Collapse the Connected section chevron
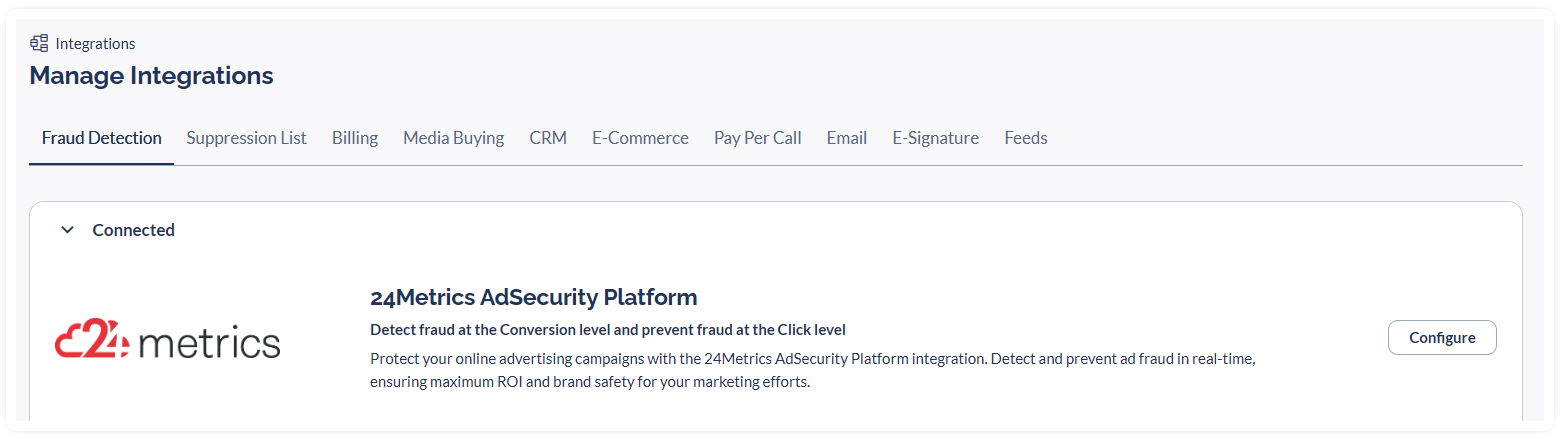 click(68, 230)
